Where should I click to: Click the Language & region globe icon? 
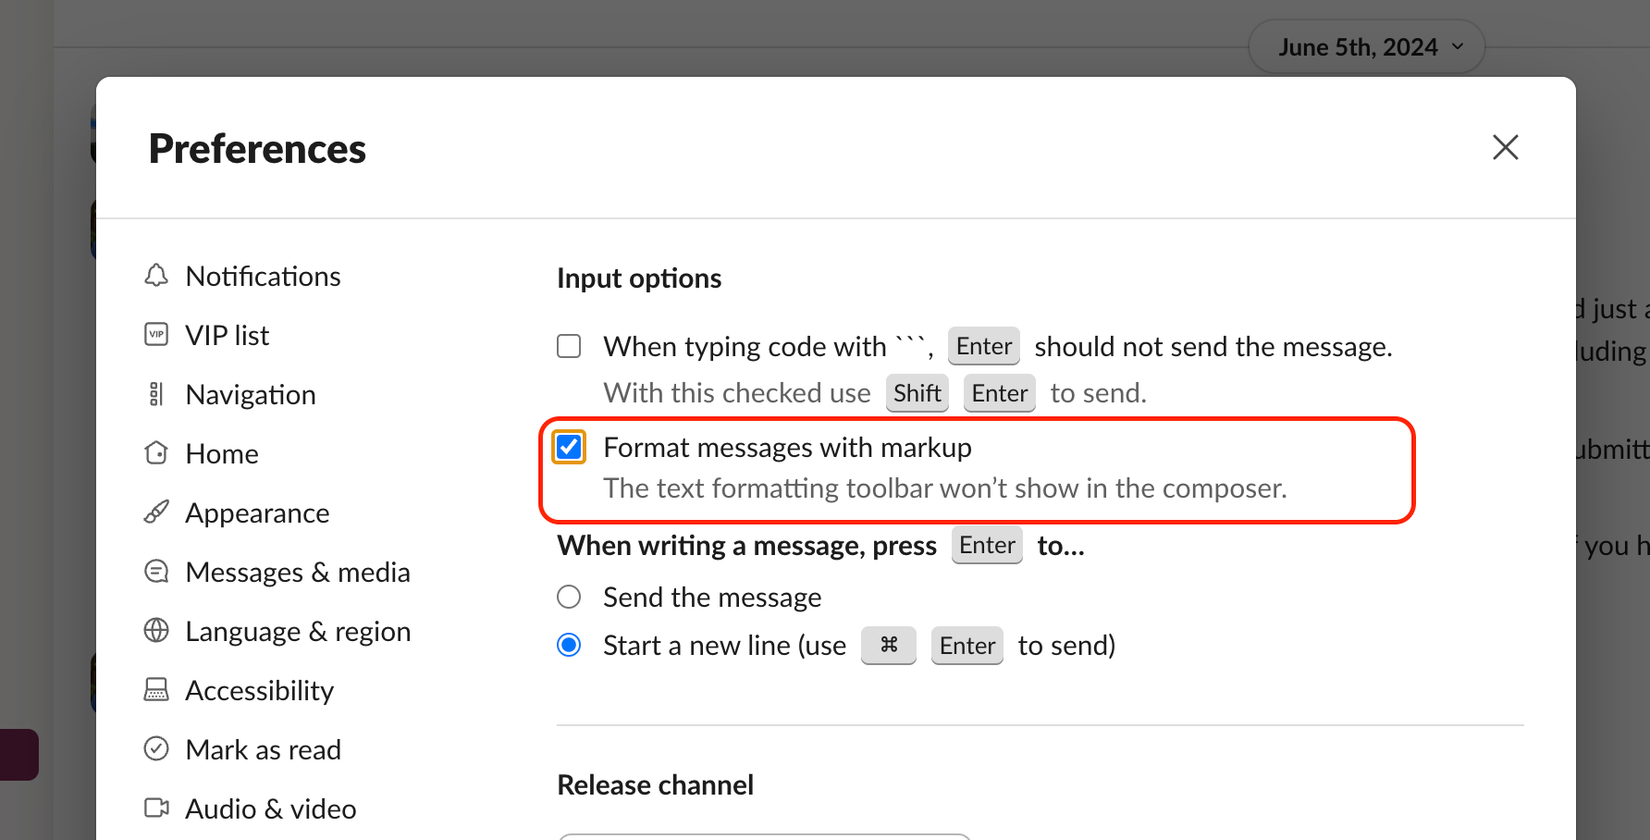coord(156,631)
